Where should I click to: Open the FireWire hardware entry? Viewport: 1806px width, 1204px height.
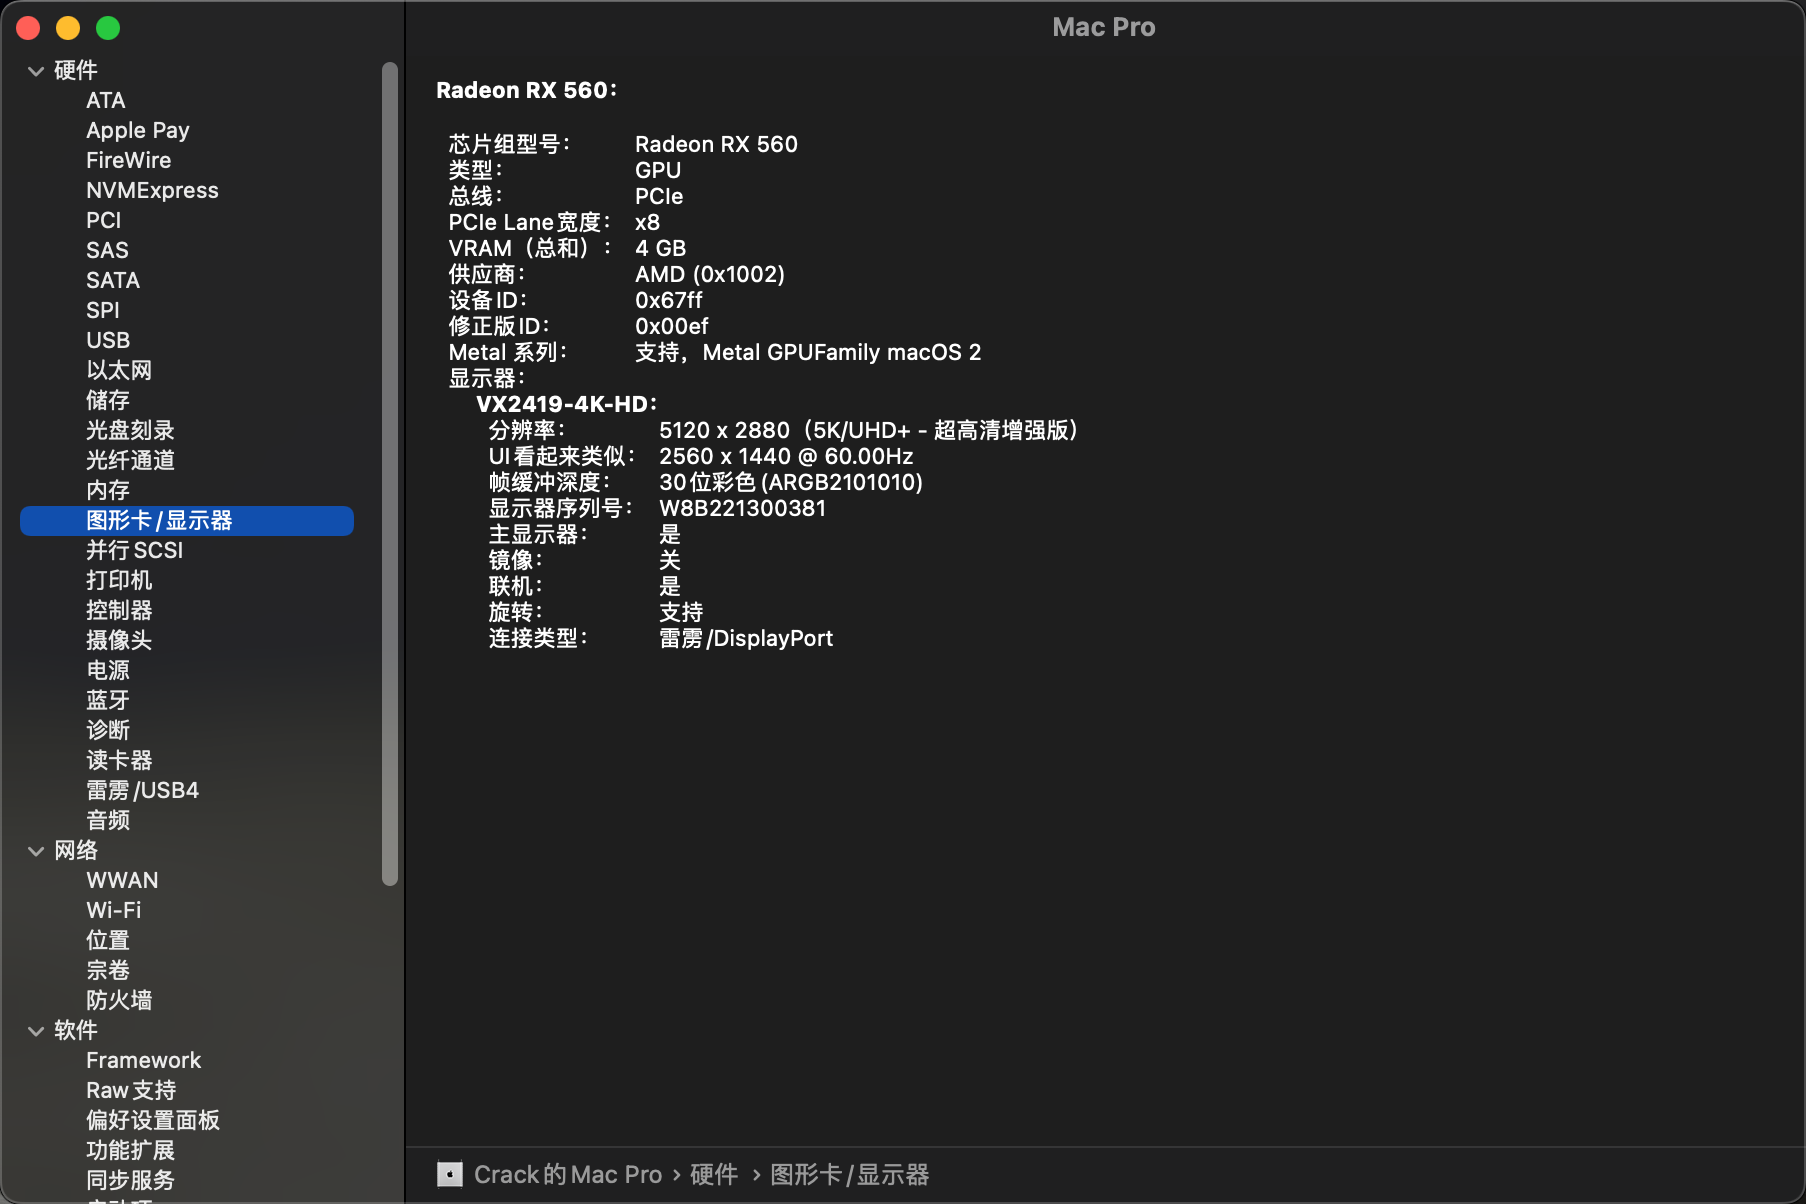pyautogui.click(x=128, y=160)
